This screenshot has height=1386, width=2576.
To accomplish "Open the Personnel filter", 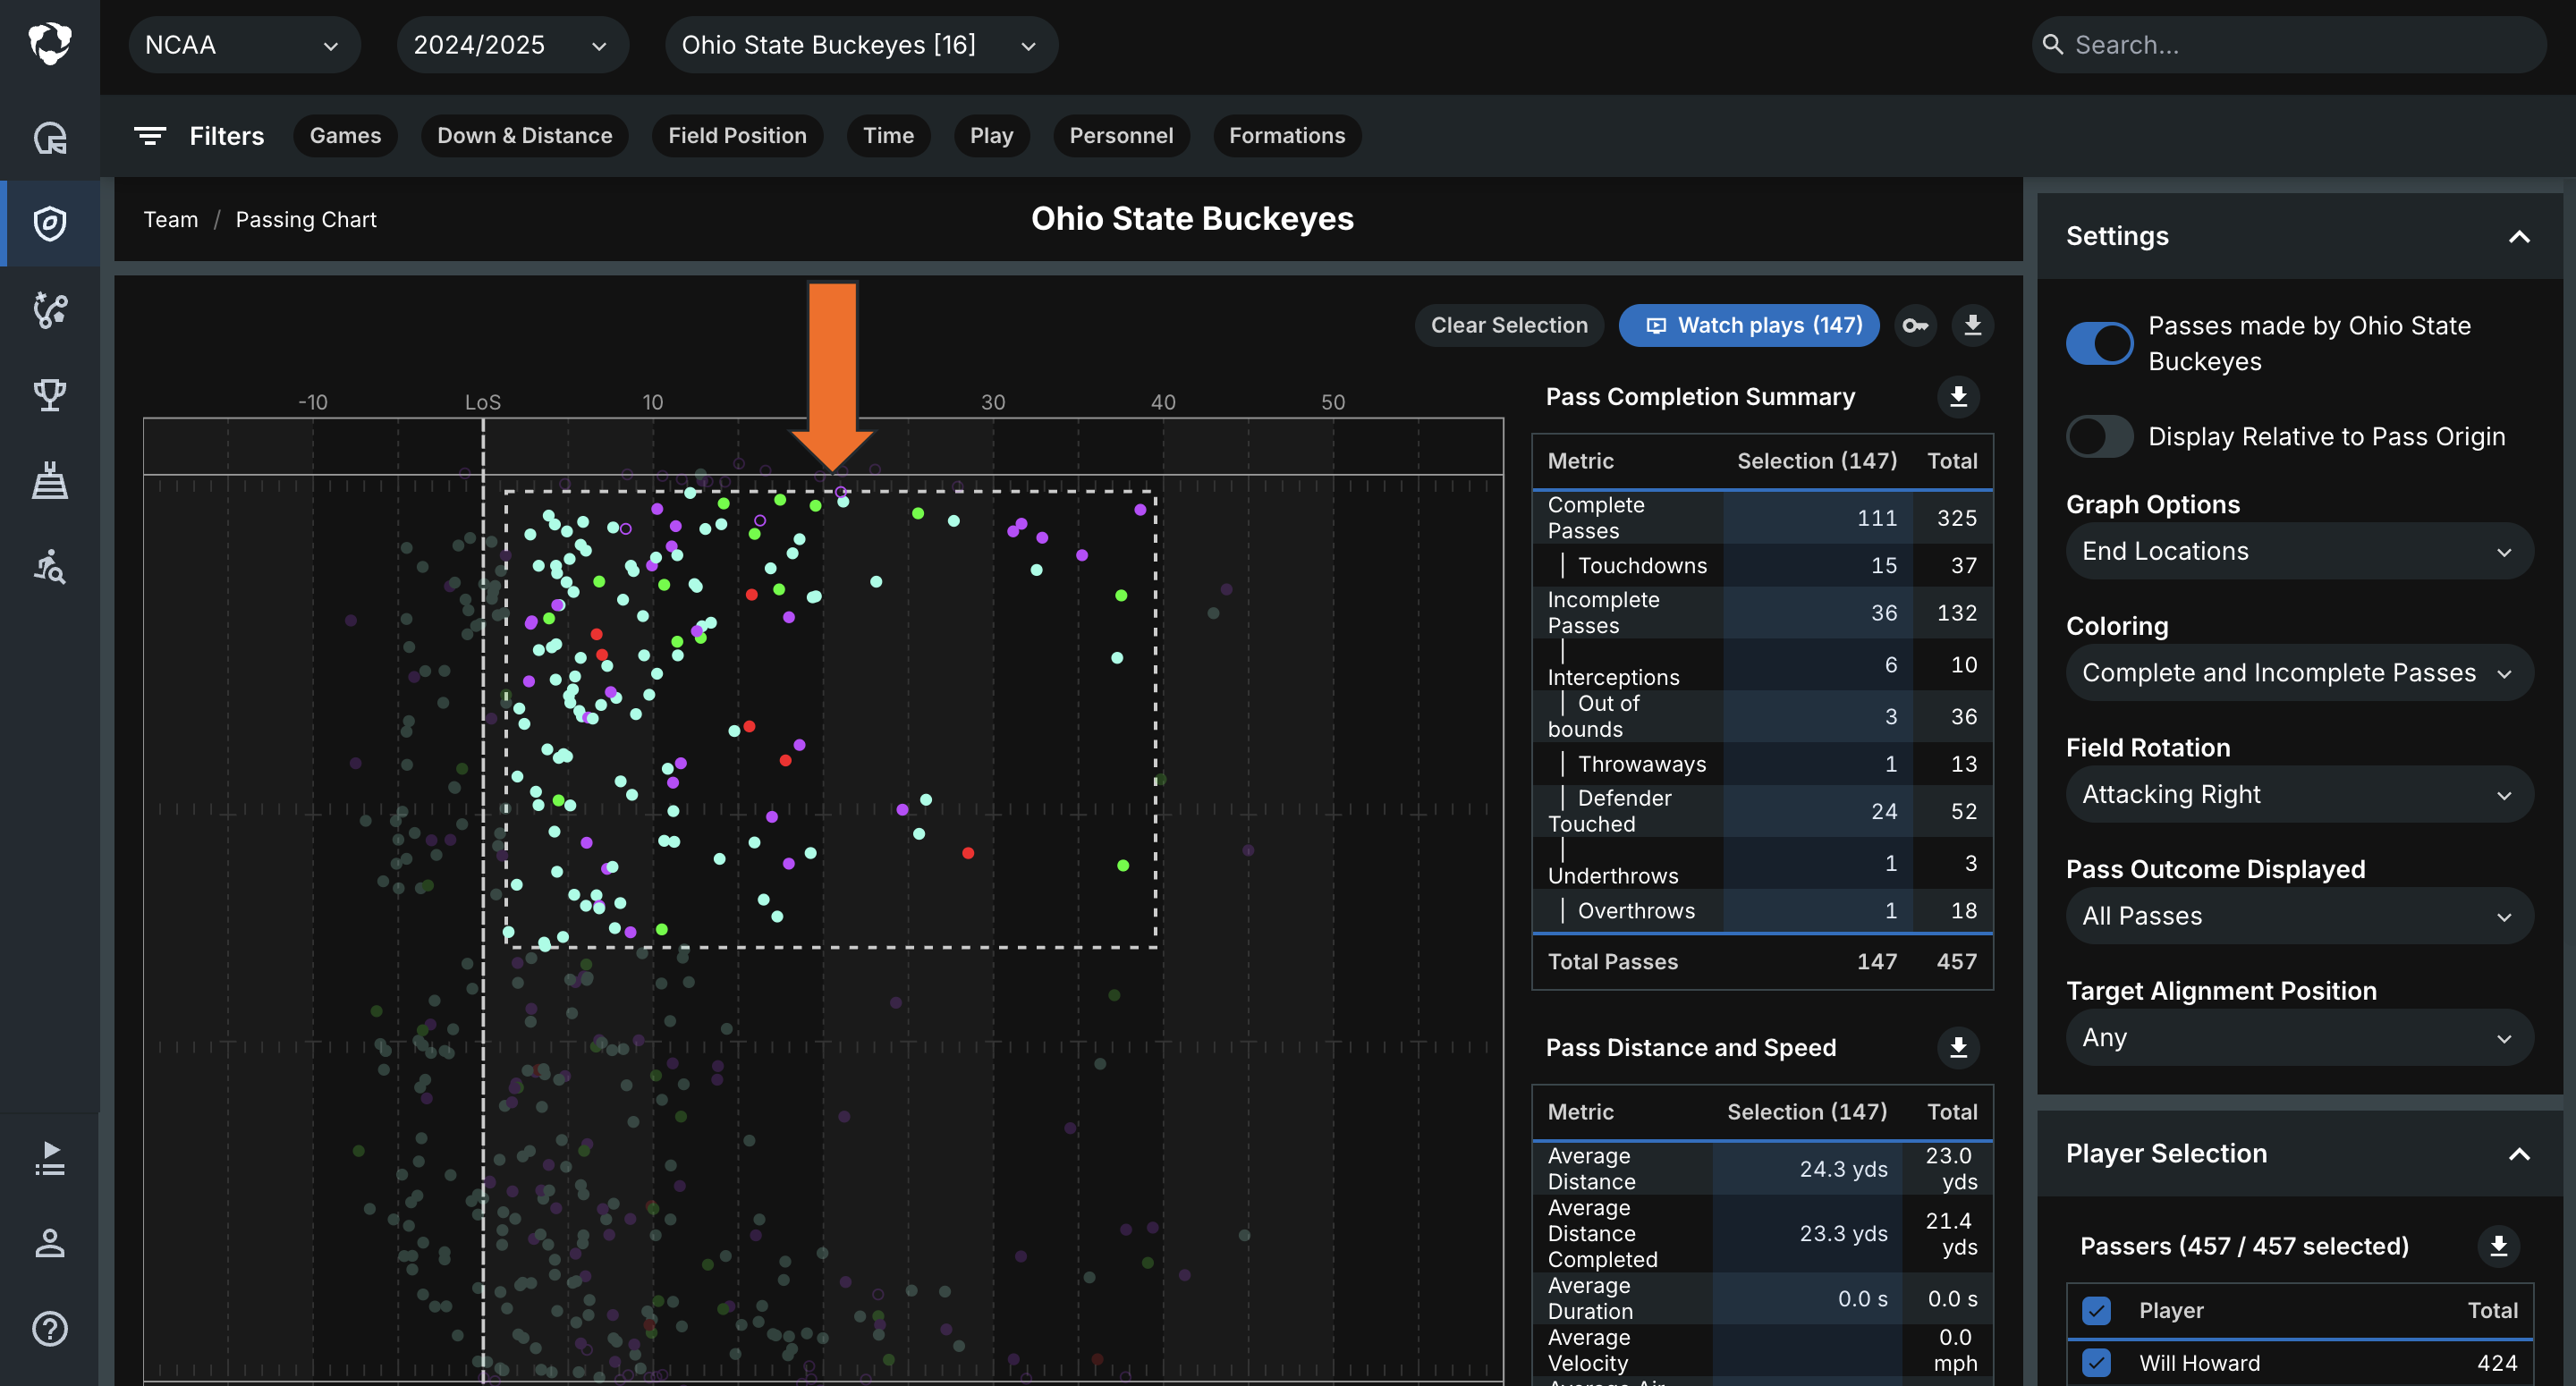I will (1121, 136).
